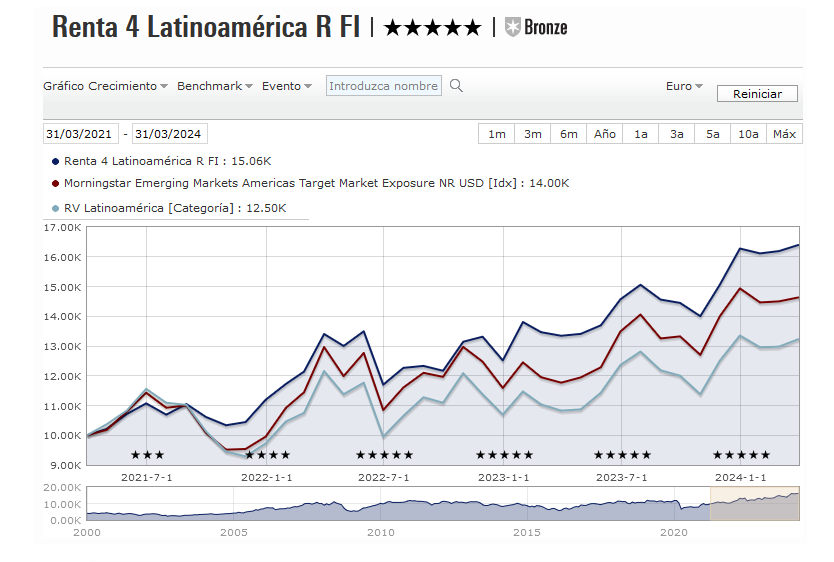This screenshot has height=562, width=834.
Task: Toggle the RV Latinoamérica category legend marker
Action: 54,208
